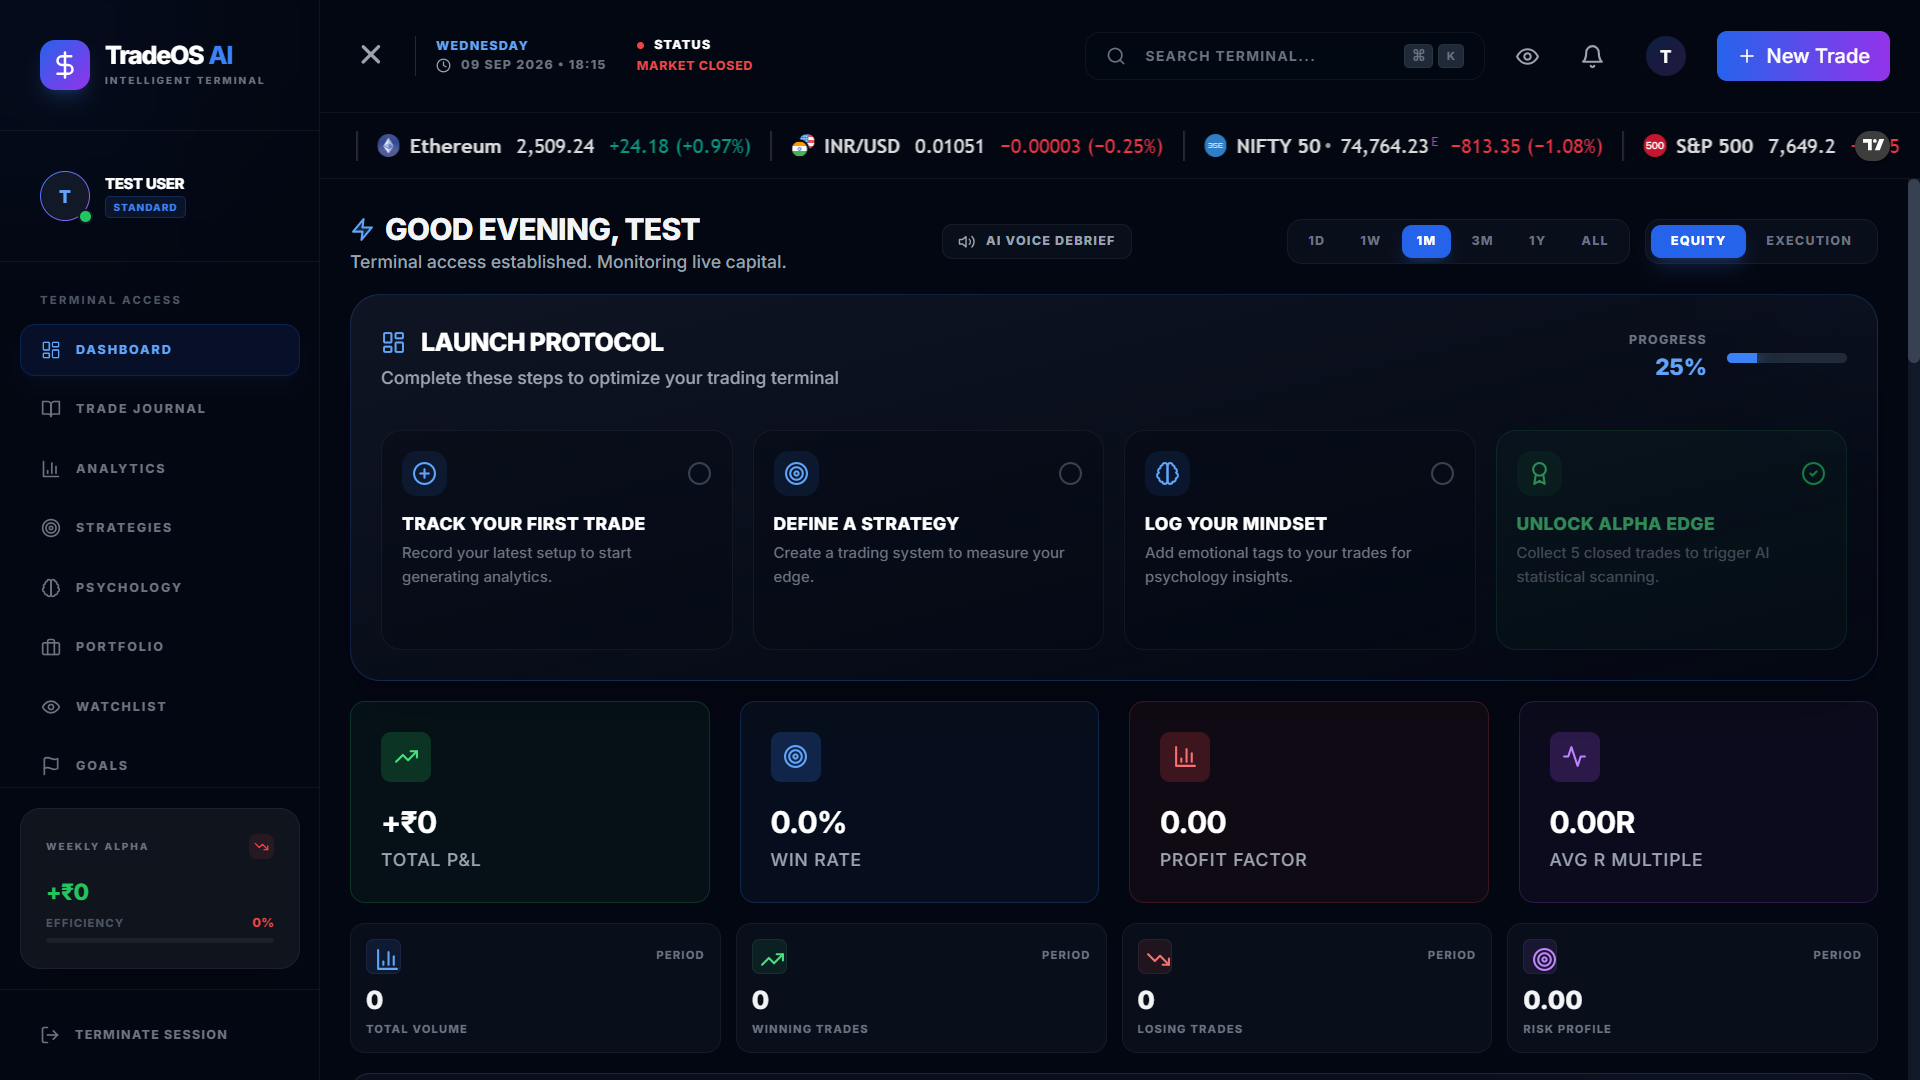Click the TradeOS AI dollar logo icon
Screen dimensions: 1920x1080
click(x=65, y=65)
